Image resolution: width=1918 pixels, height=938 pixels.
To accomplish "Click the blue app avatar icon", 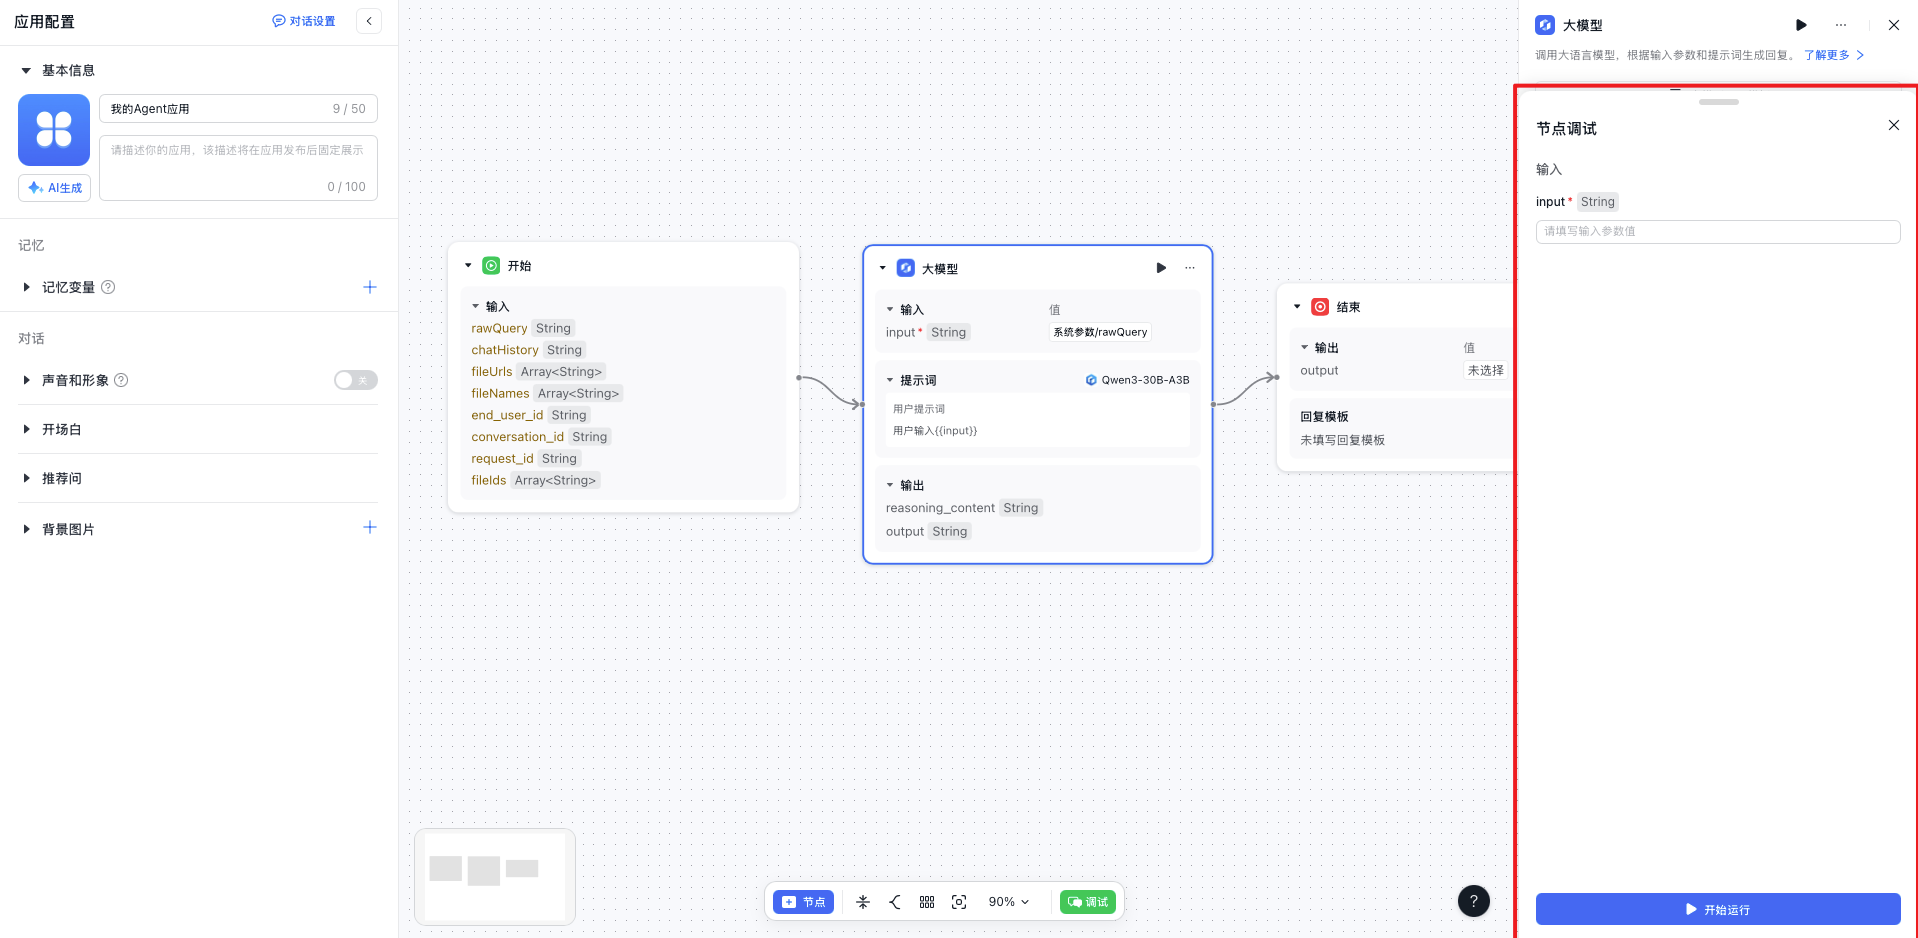I will (54, 130).
